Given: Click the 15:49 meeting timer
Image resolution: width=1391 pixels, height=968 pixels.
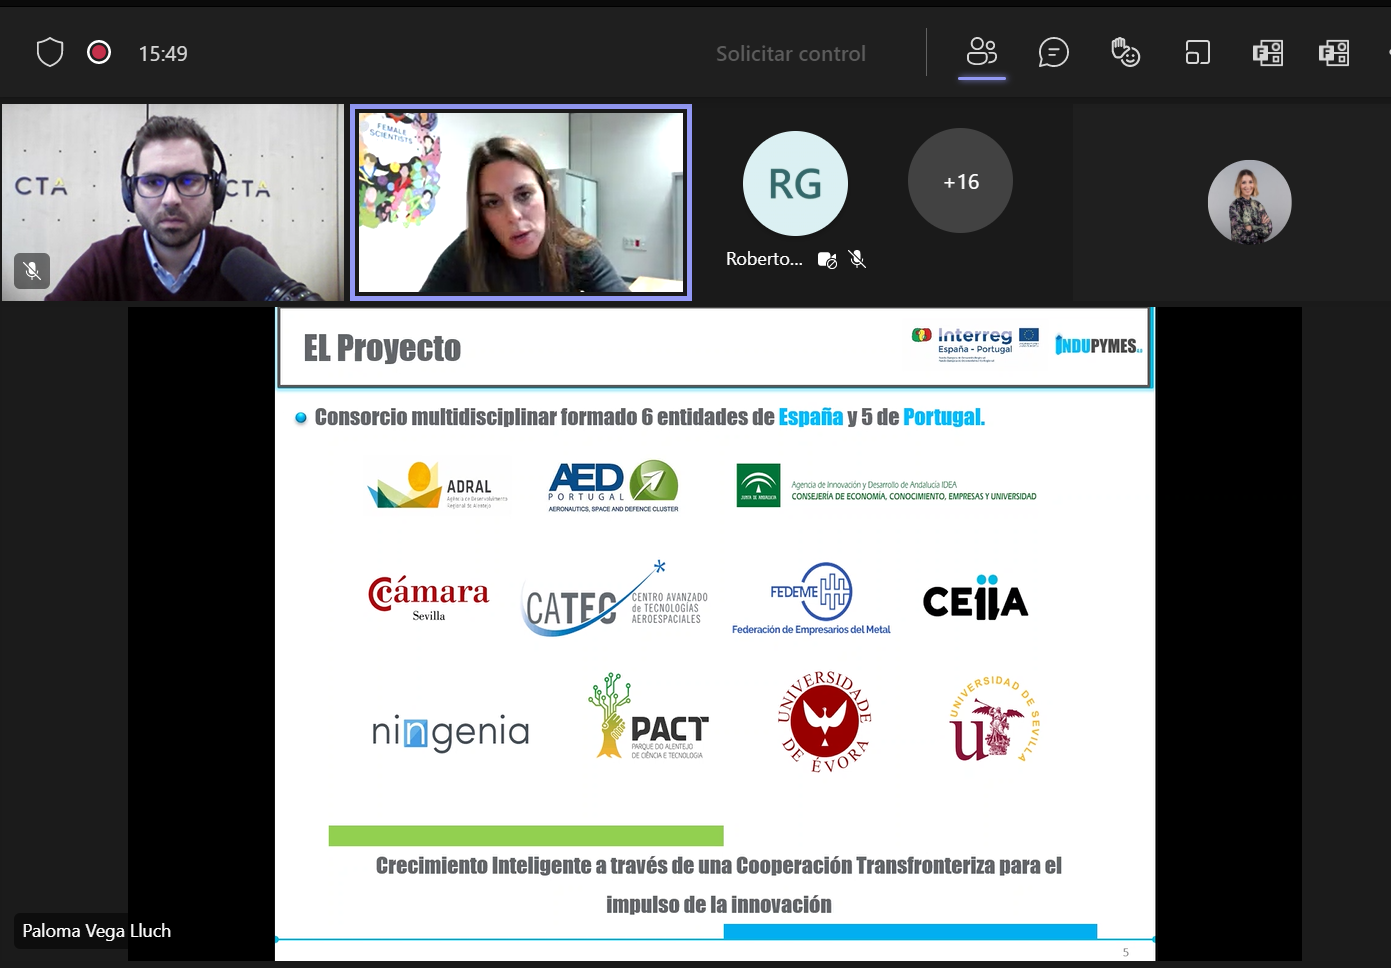Looking at the screenshot, I should 163,54.
